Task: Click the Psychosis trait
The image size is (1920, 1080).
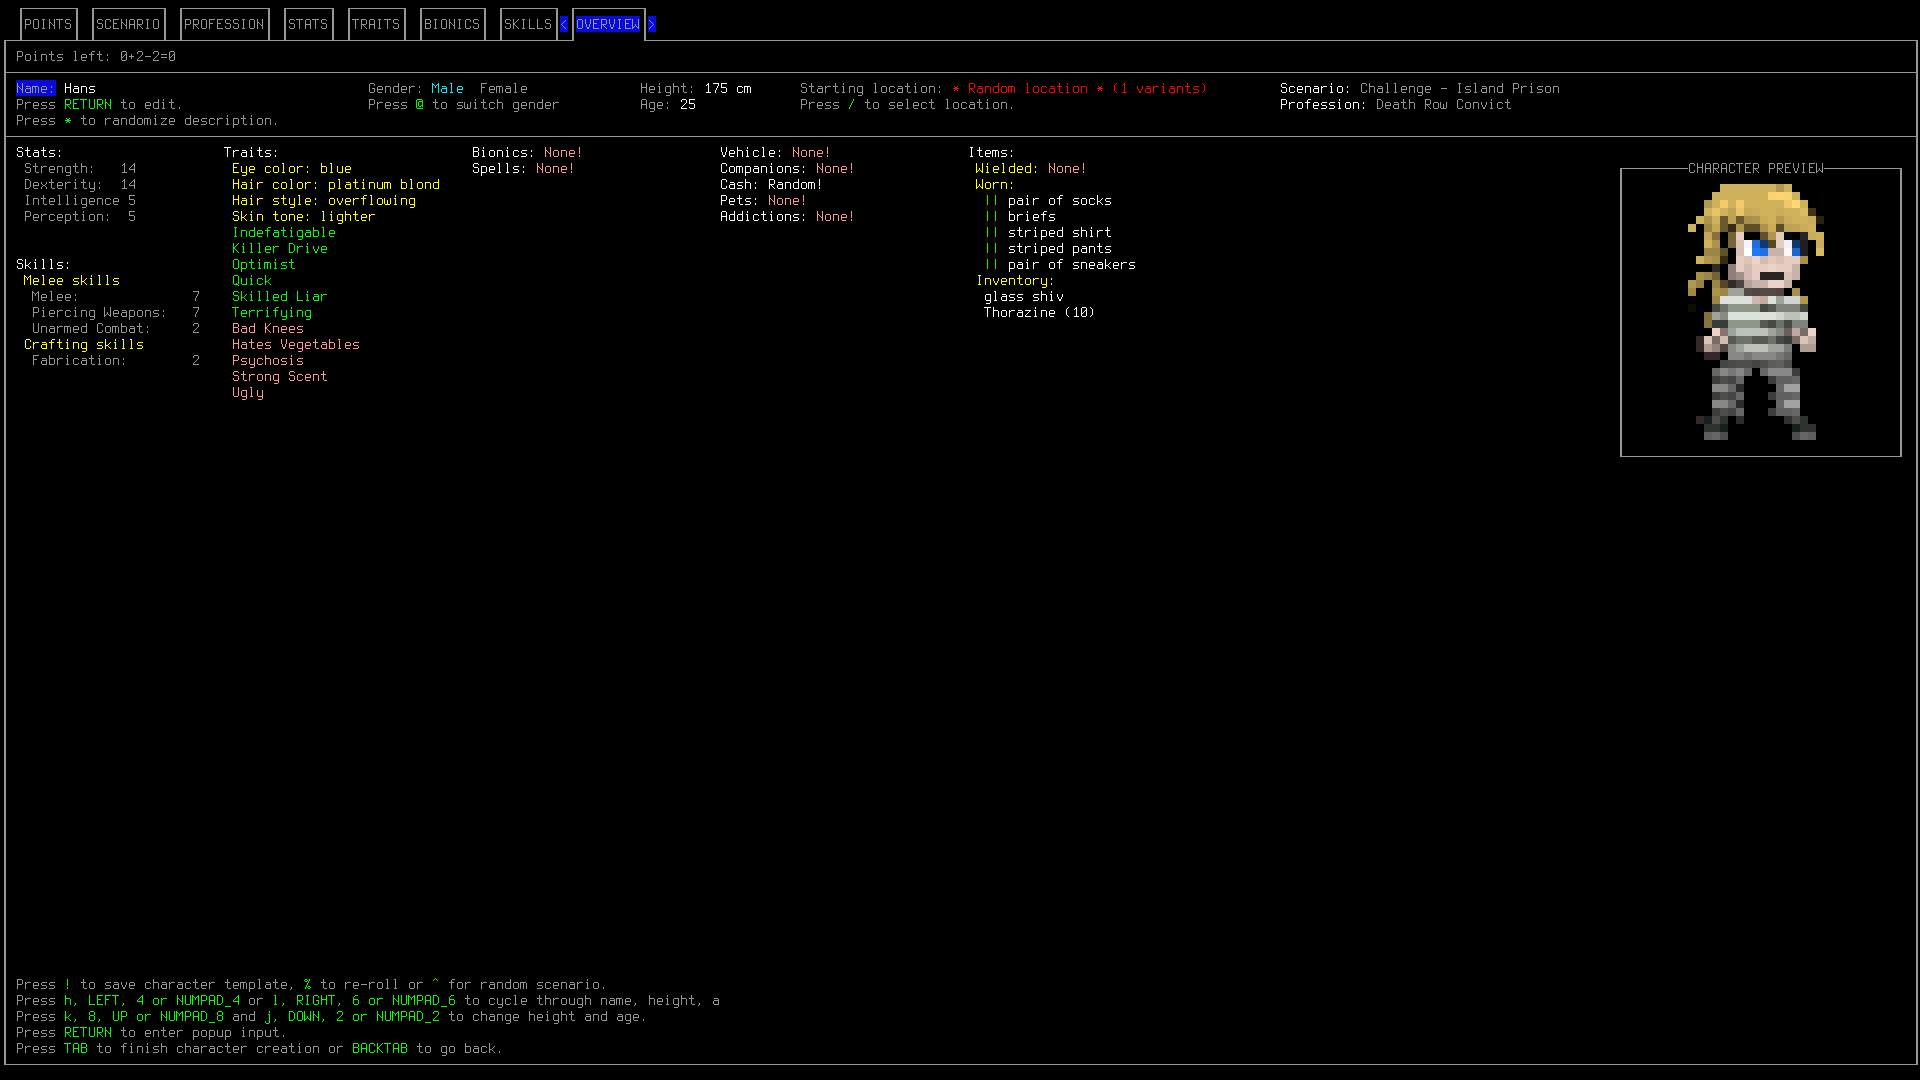Action: 268,360
